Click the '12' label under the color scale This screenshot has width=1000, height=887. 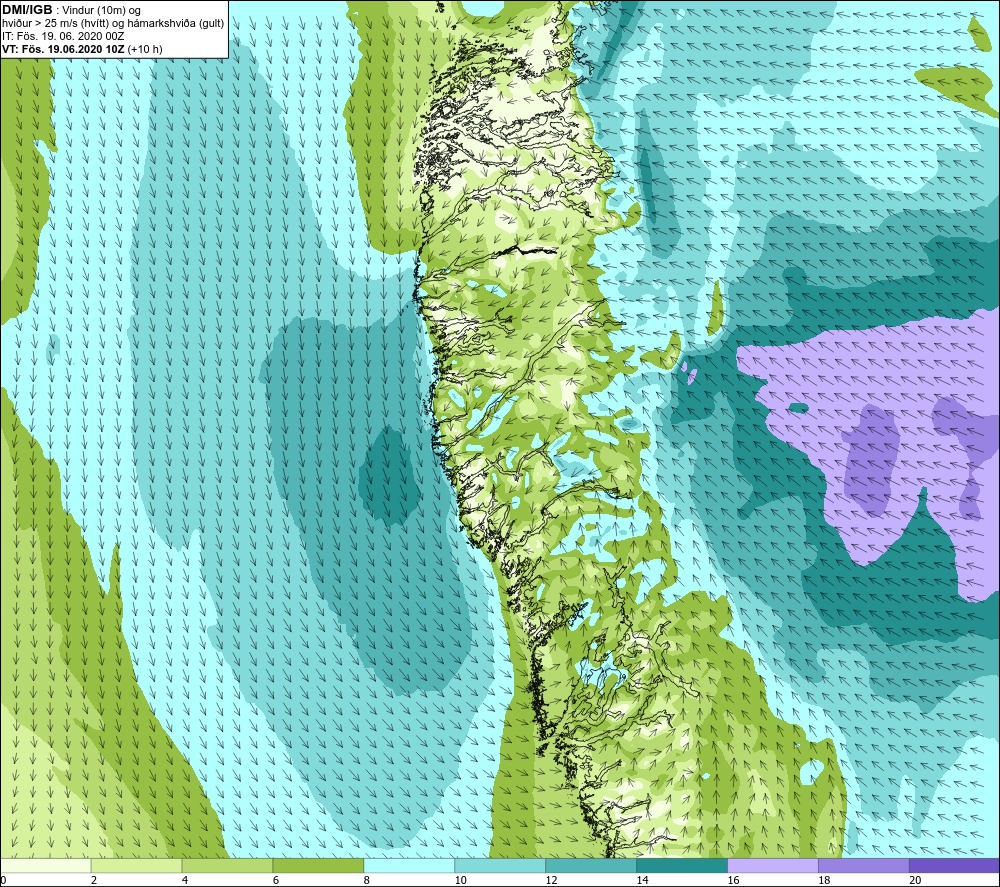pyautogui.click(x=552, y=880)
